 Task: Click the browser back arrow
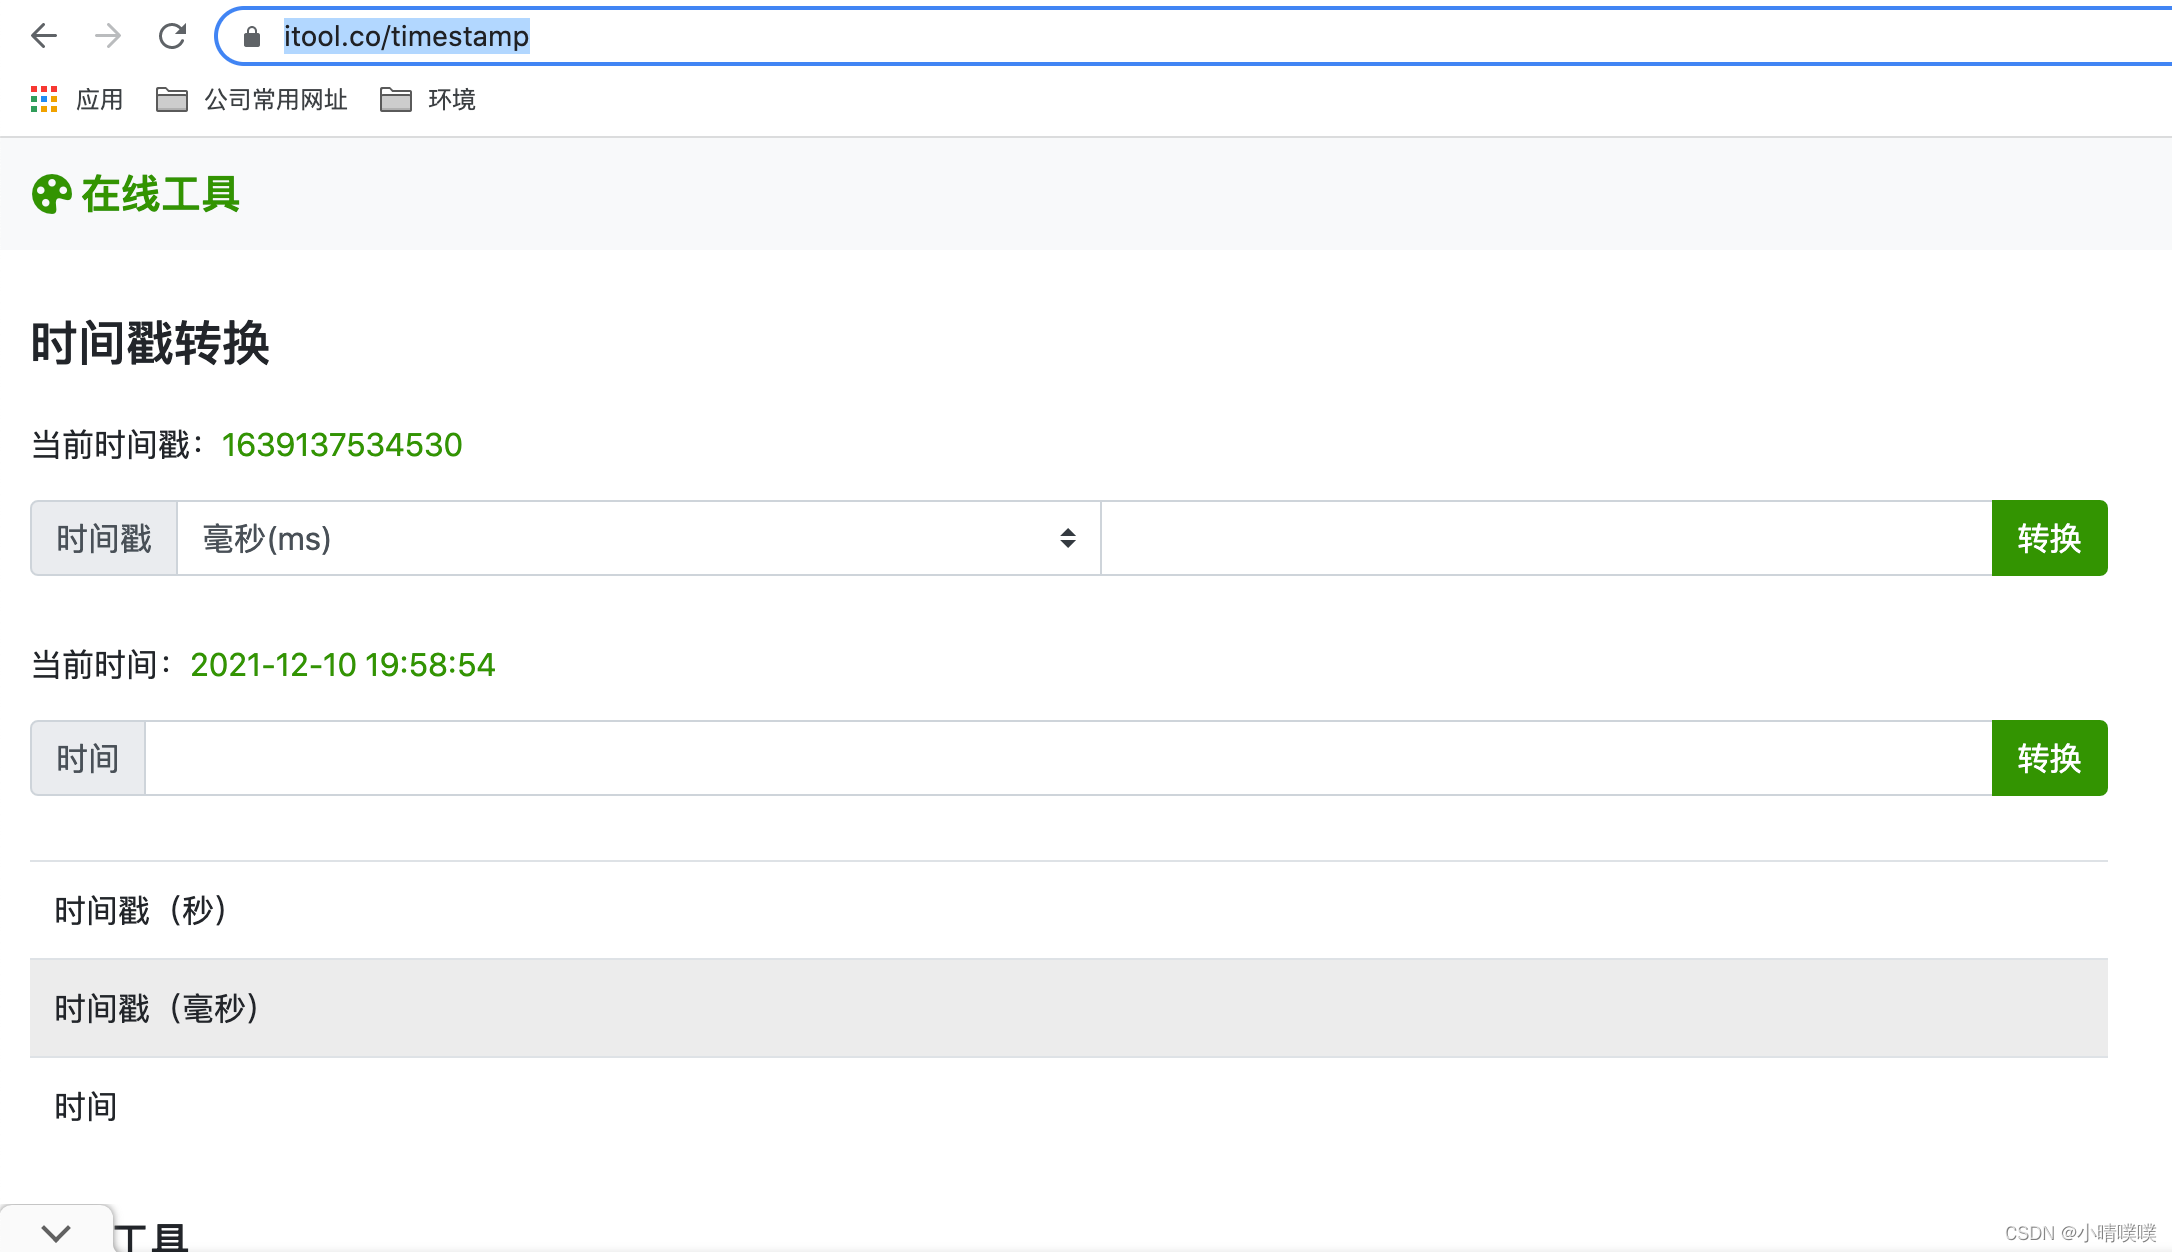pos(44,36)
